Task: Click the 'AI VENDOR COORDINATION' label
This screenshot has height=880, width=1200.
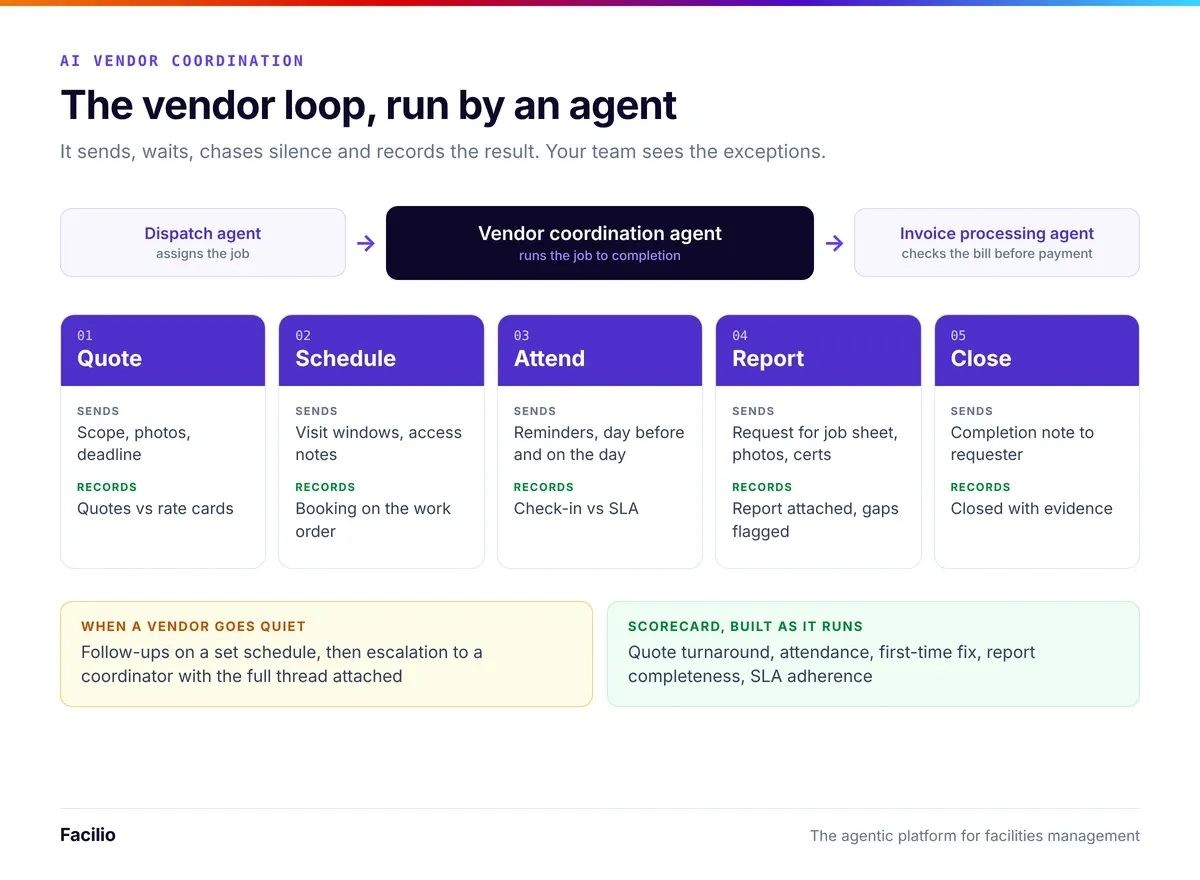Action: point(182,61)
